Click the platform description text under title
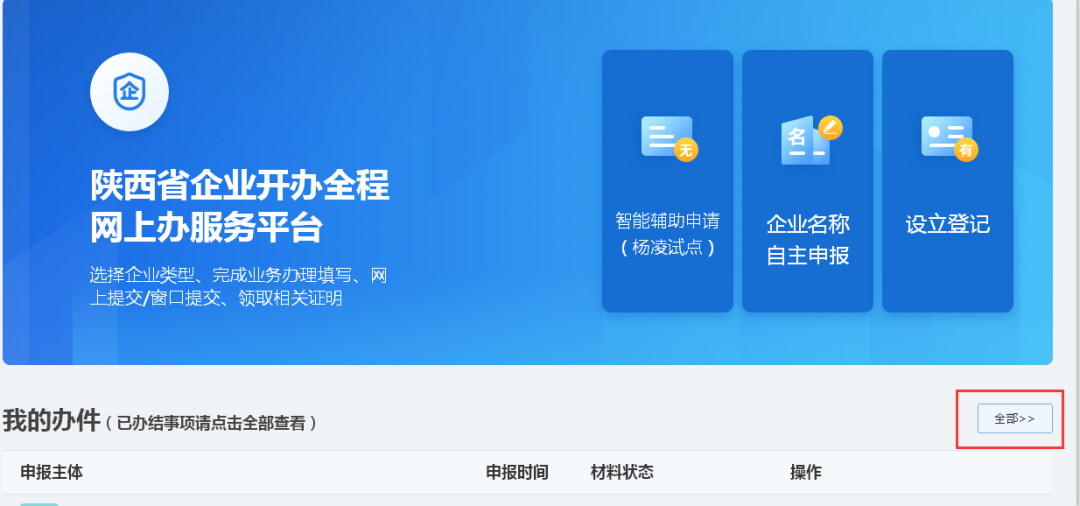Image resolution: width=1080 pixels, height=506 pixels. tap(238, 287)
